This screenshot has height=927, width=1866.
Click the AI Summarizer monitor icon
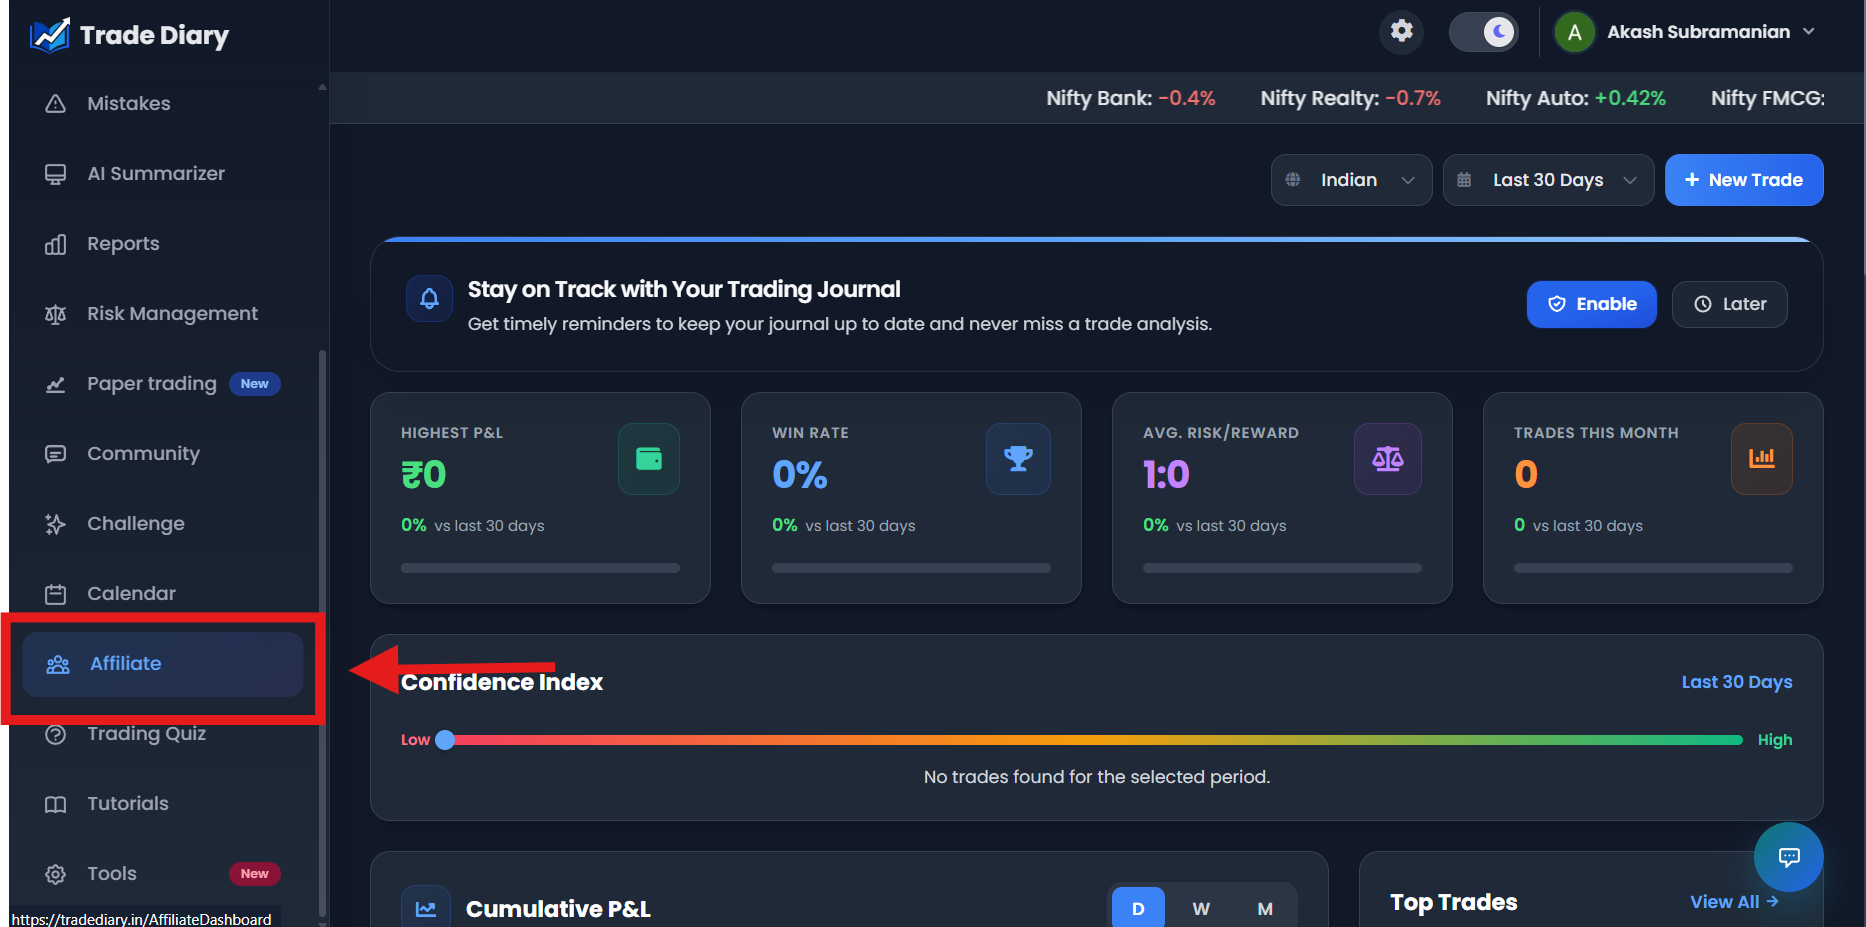click(56, 174)
